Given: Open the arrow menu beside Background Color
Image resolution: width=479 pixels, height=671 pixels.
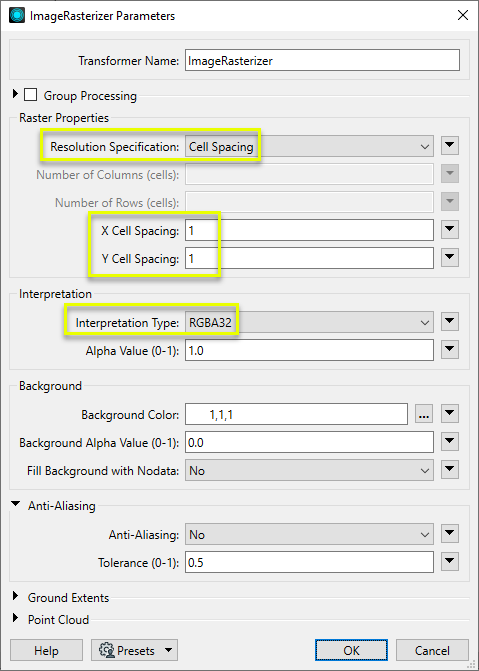Looking at the screenshot, I should click(x=449, y=414).
